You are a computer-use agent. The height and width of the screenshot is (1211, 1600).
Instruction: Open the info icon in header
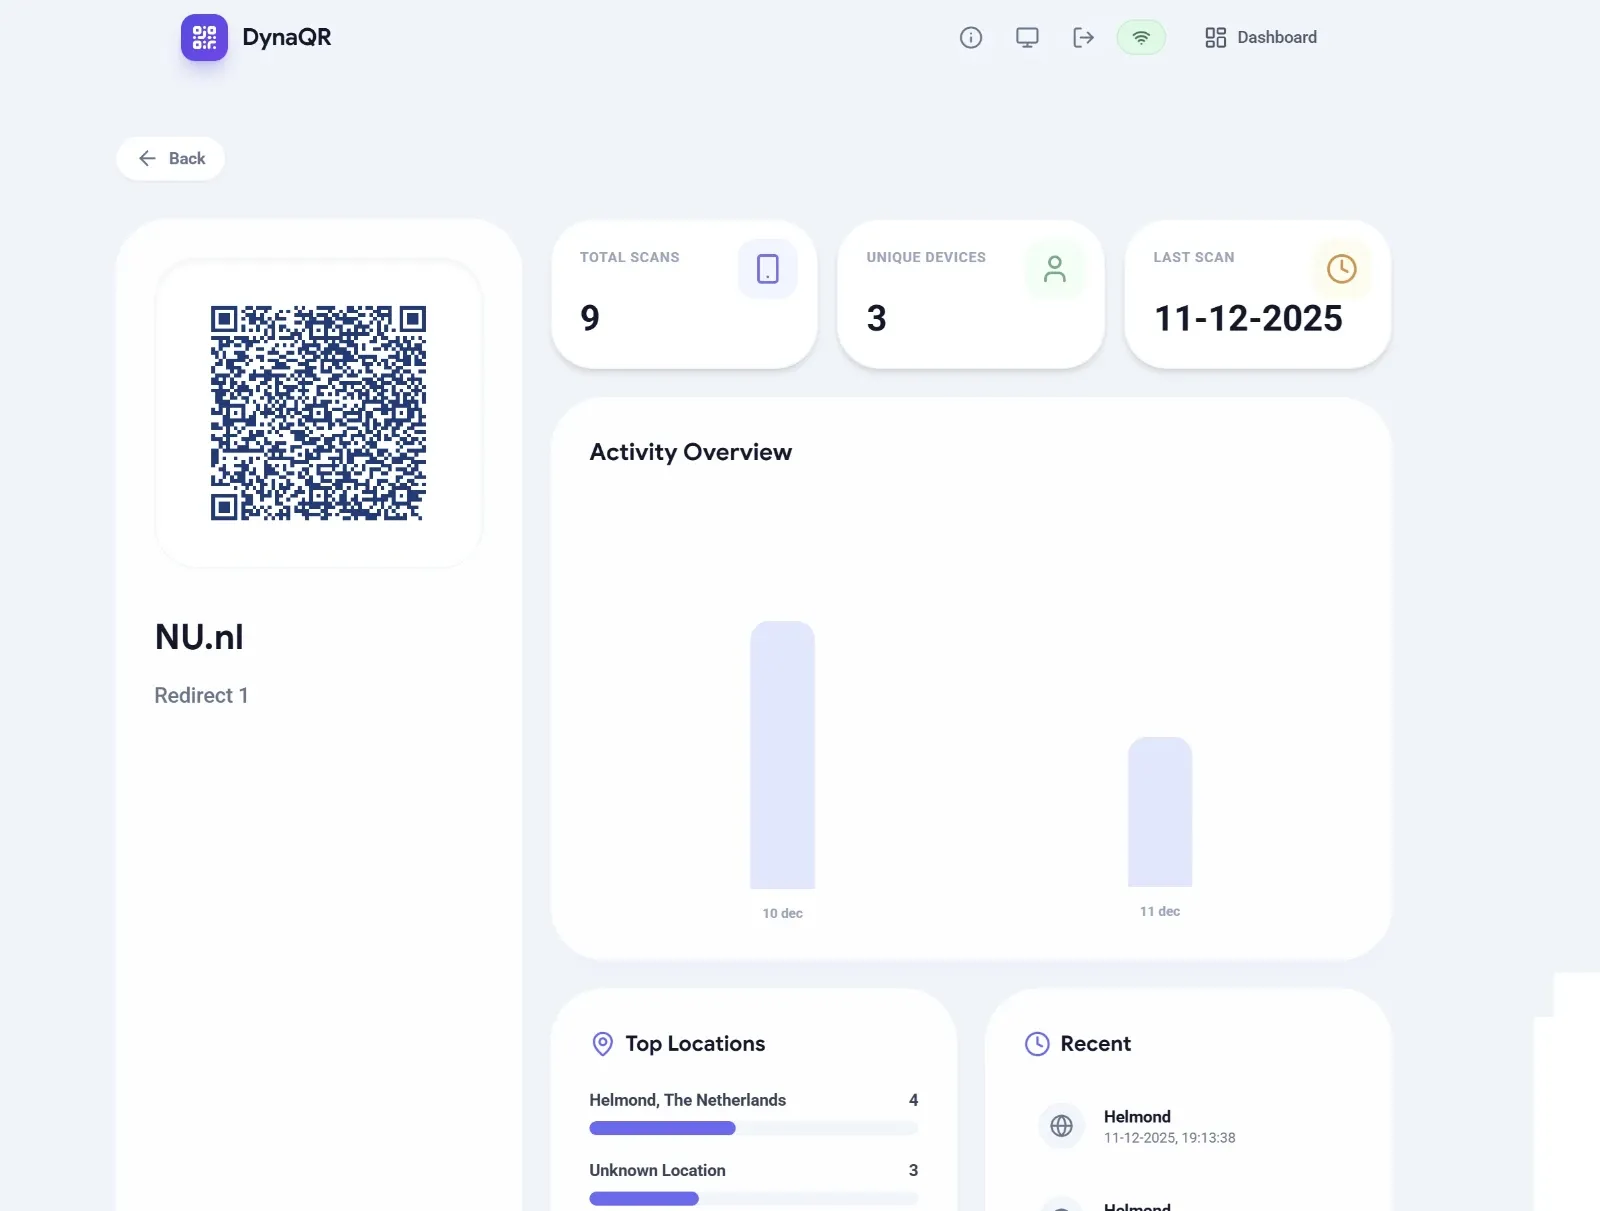[x=971, y=38]
